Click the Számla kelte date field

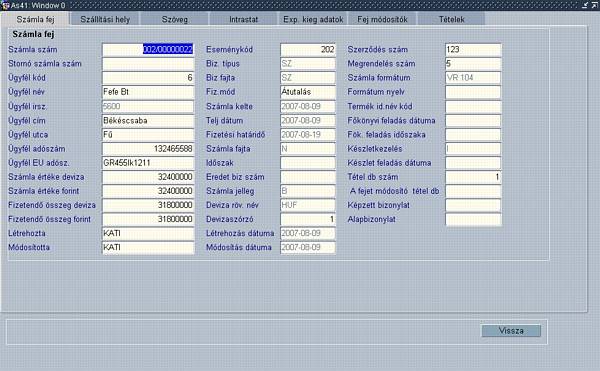click(308, 106)
